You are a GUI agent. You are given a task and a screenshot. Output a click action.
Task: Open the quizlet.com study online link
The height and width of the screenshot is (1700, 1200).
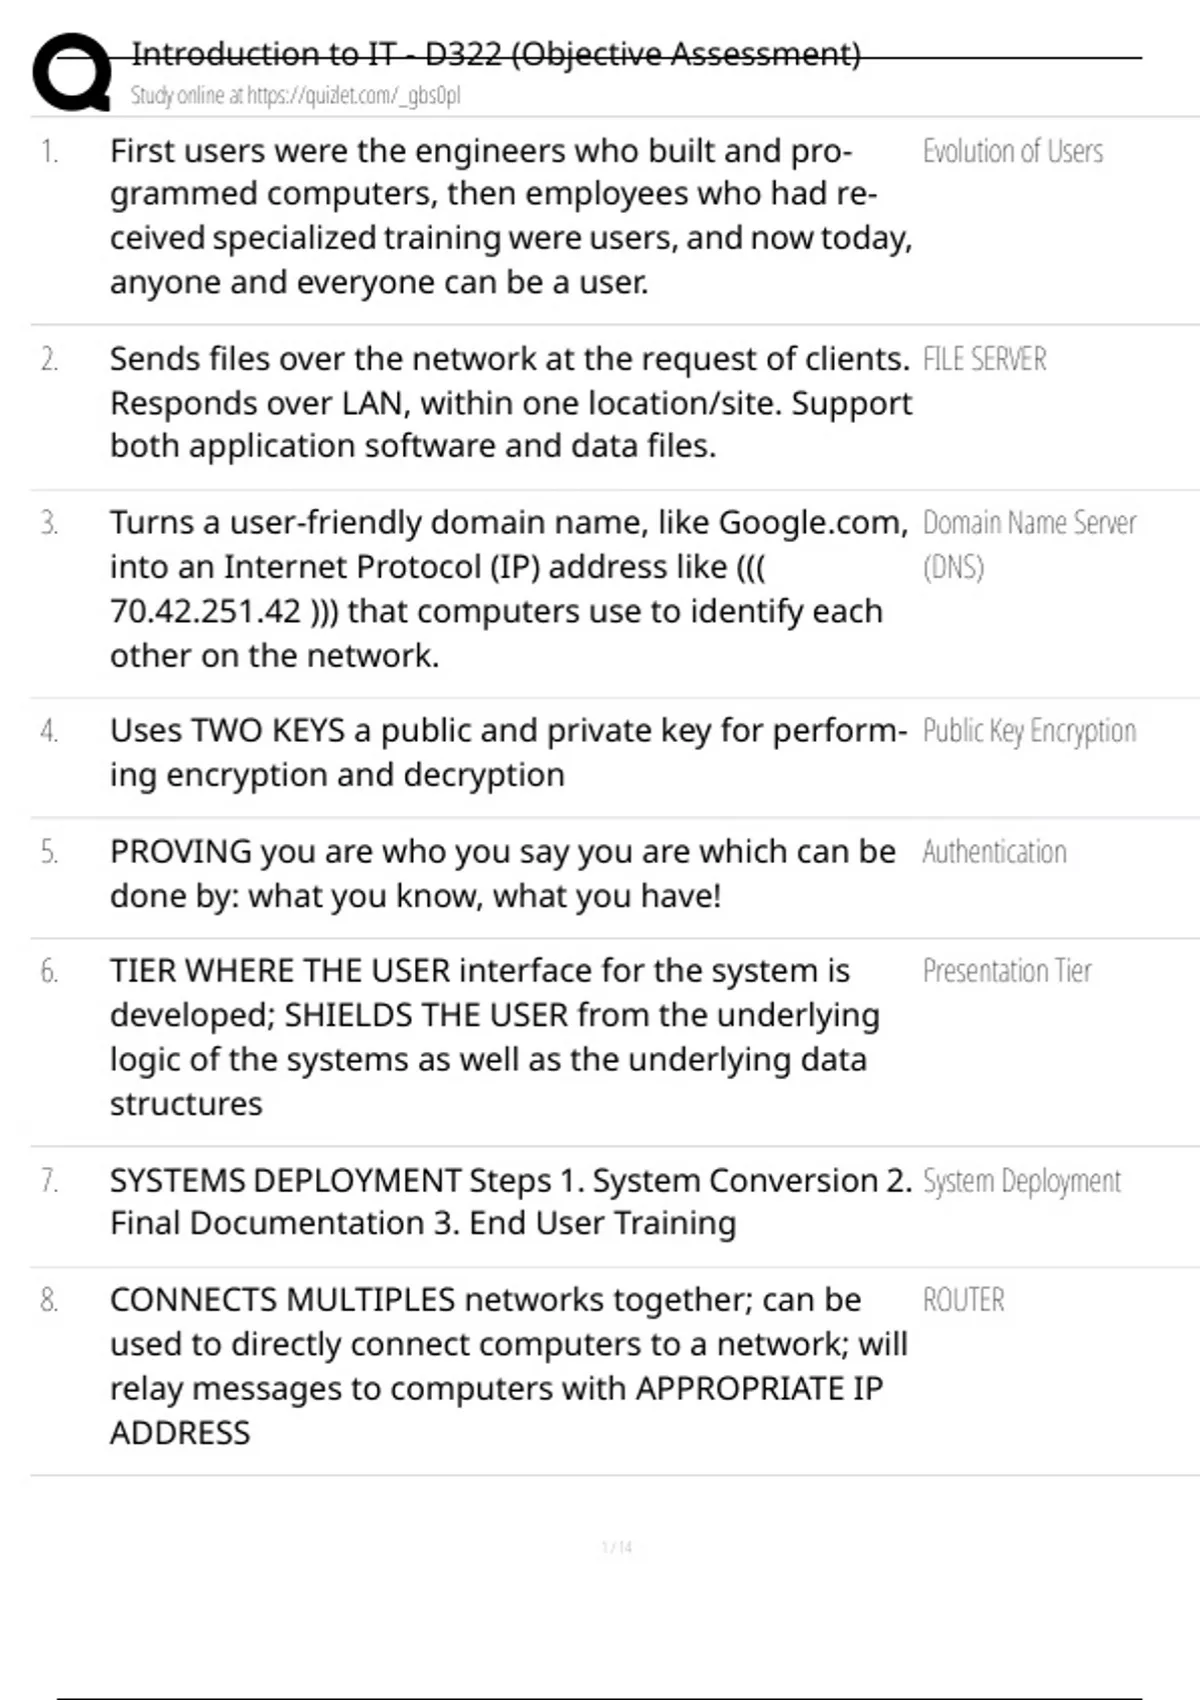295,96
